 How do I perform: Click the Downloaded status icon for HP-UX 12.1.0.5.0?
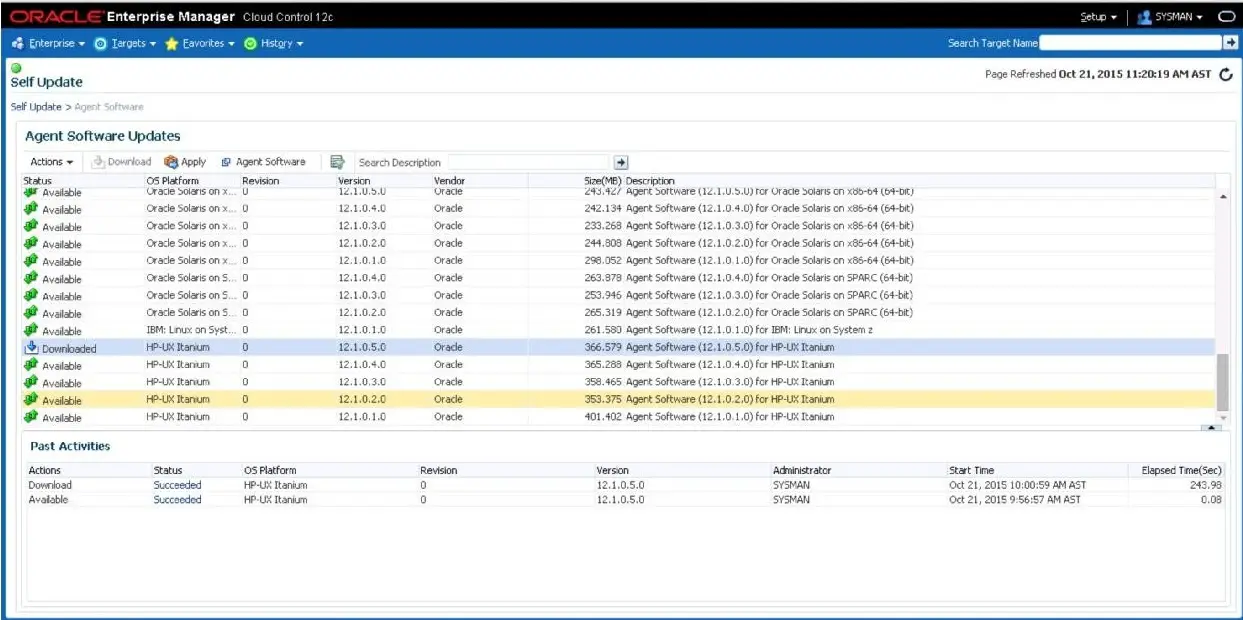31,348
